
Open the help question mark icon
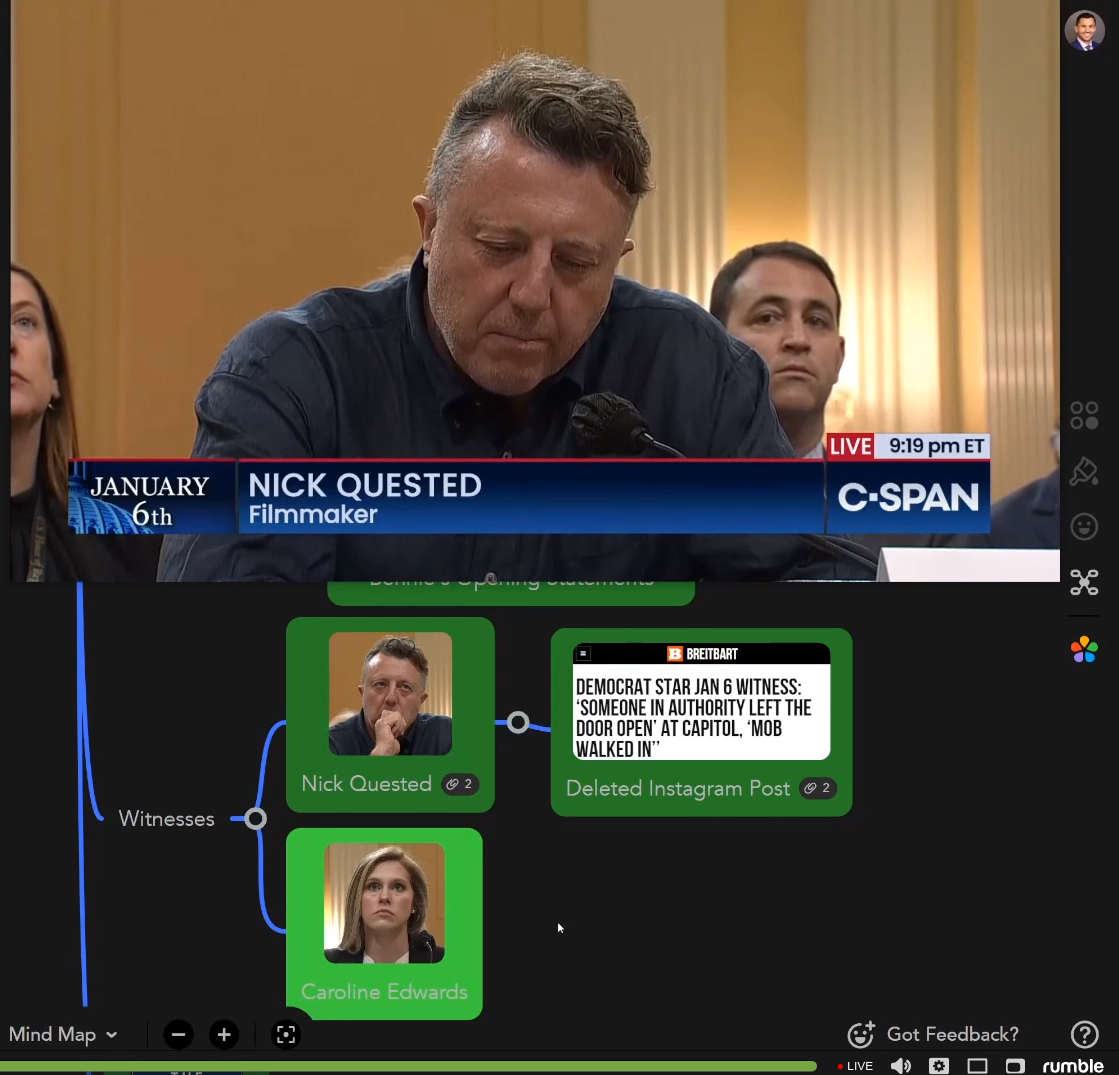[1085, 1034]
